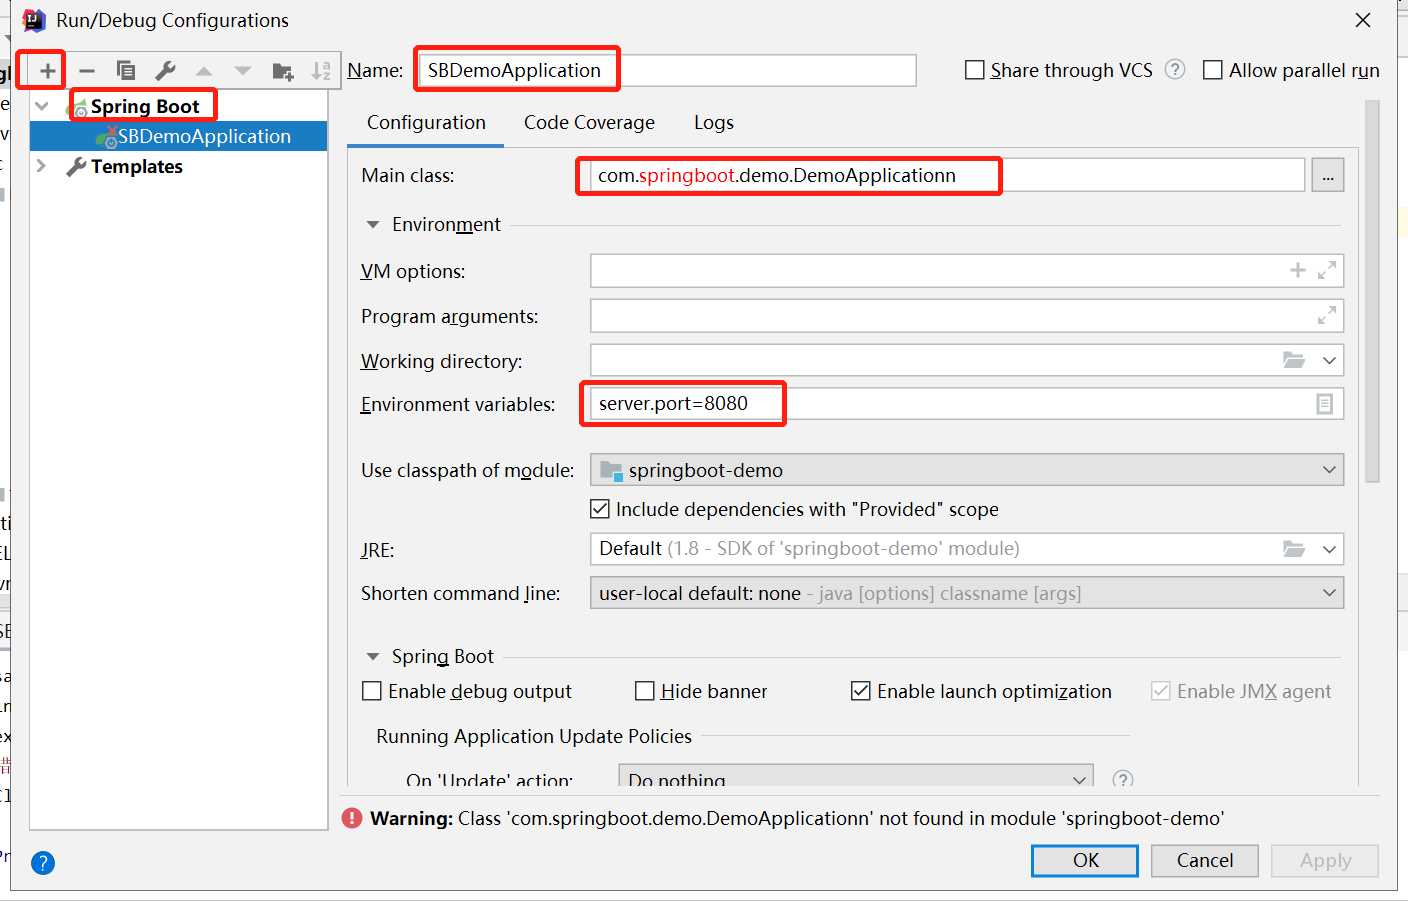This screenshot has width=1408, height=901.
Task: Copy the selected configuration
Action: coord(126,71)
